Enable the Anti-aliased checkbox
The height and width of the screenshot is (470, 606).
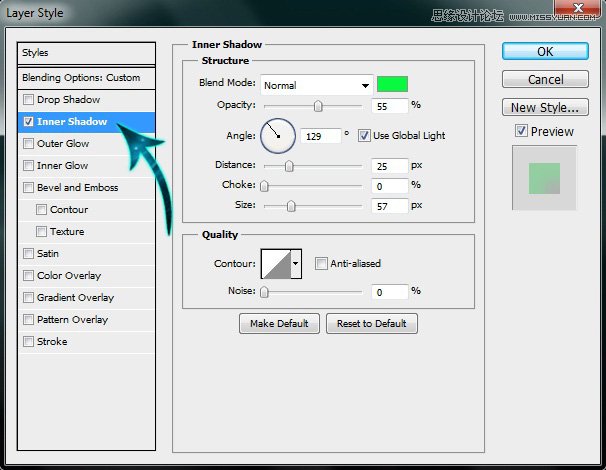click(321, 264)
